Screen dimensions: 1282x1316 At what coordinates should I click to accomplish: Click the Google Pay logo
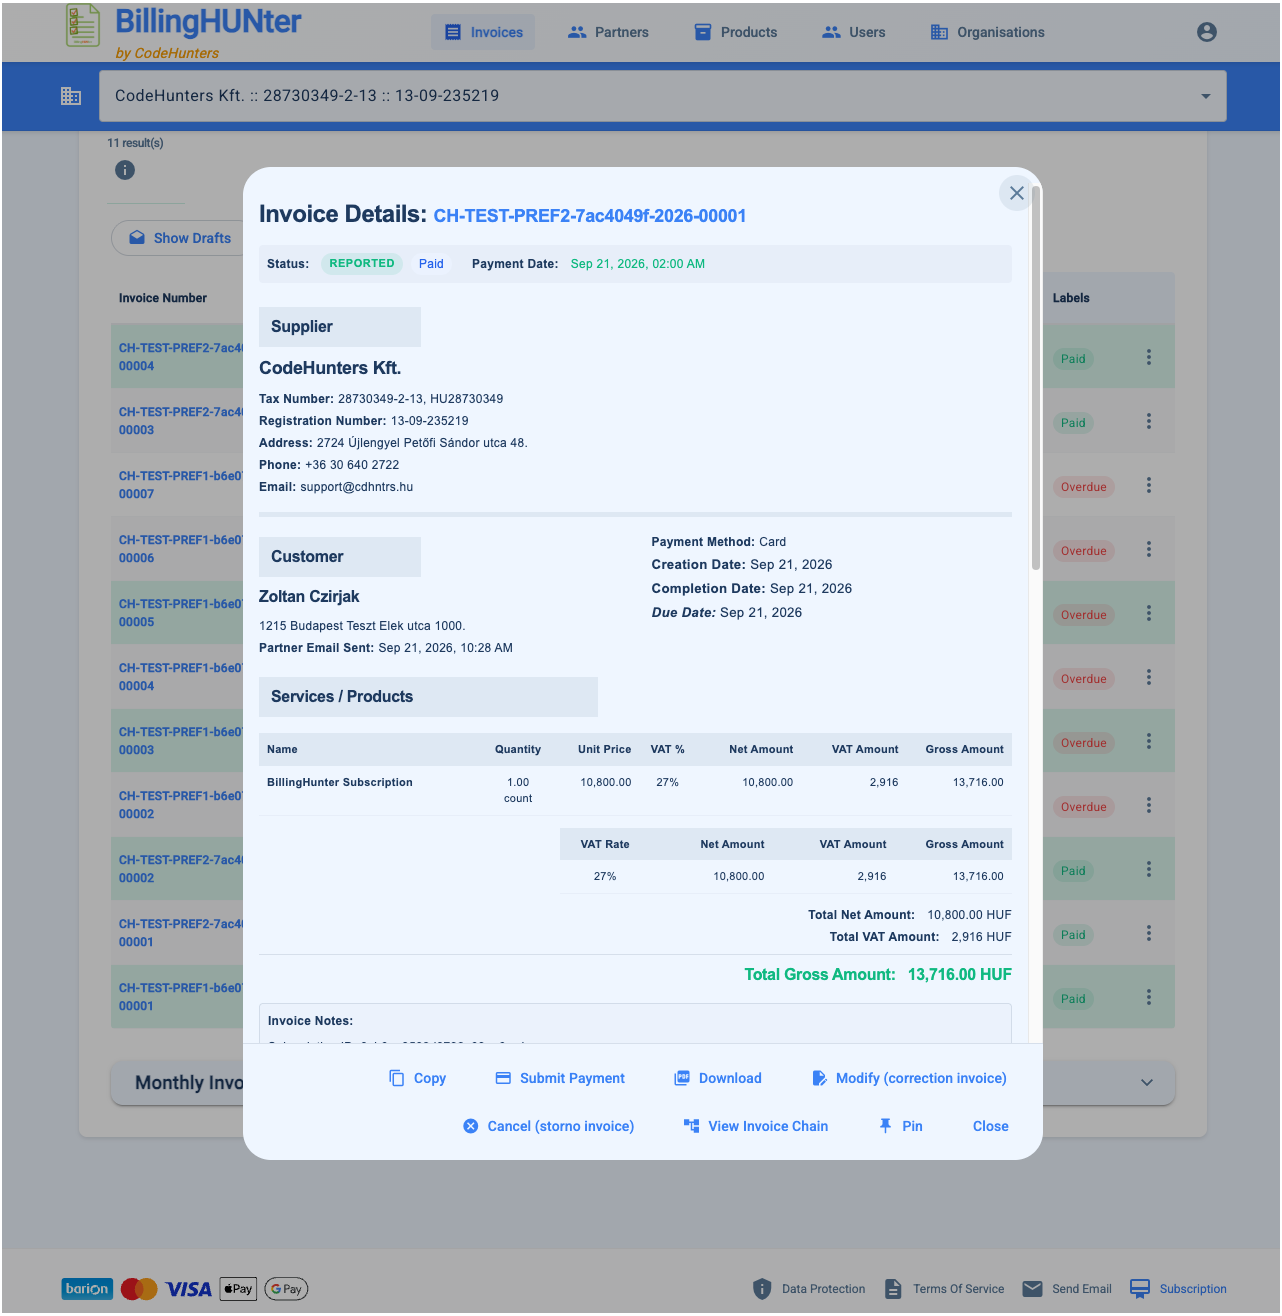point(286,1289)
